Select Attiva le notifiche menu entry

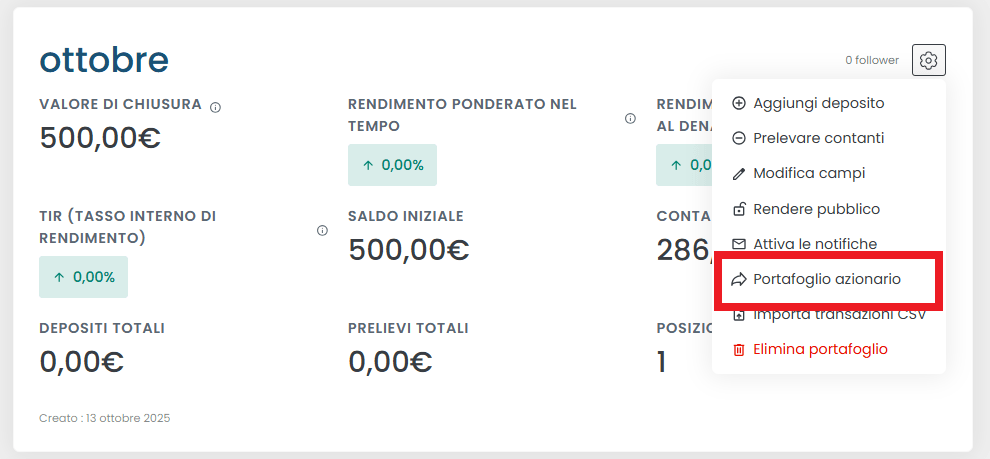815,244
